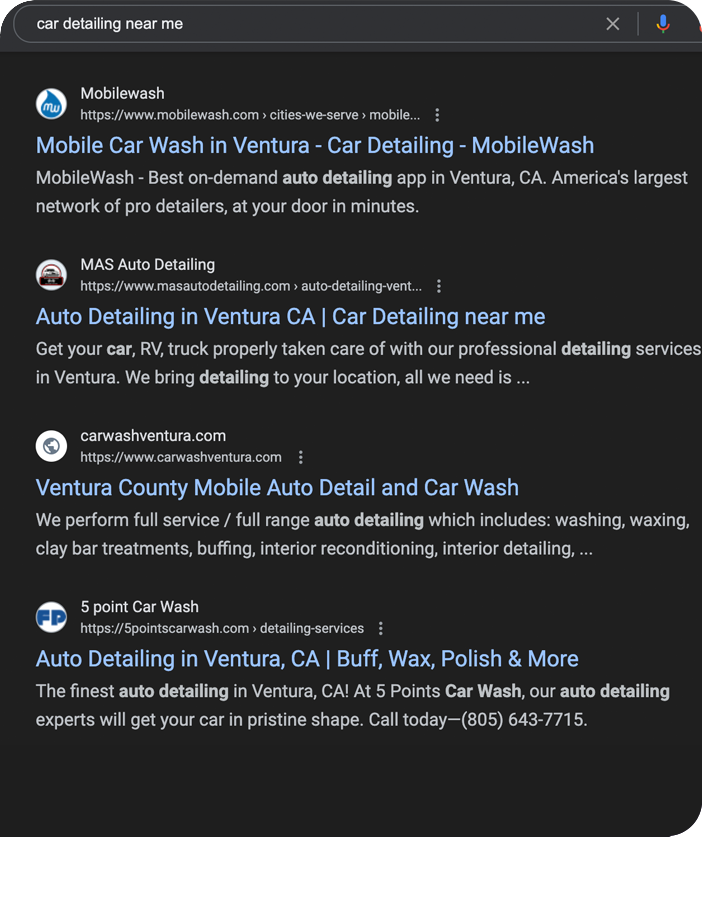
Task: Click the MAS Auto Detailing favicon
Action: point(51,275)
